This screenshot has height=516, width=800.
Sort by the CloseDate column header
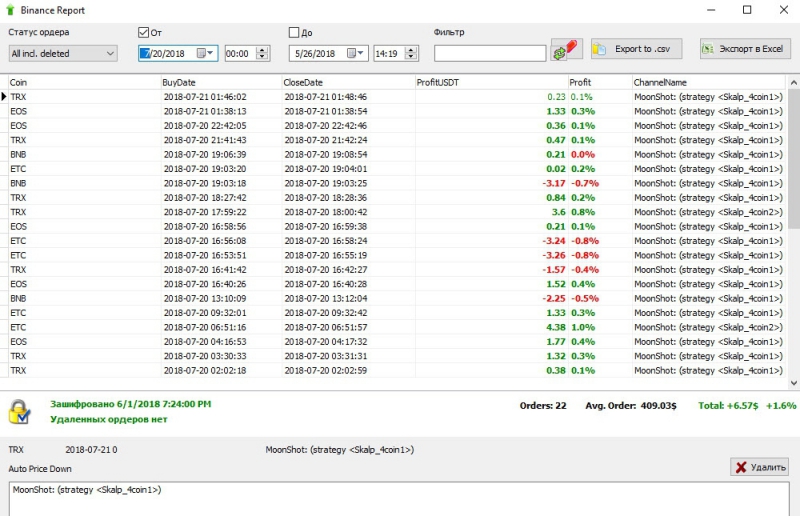click(x=348, y=82)
